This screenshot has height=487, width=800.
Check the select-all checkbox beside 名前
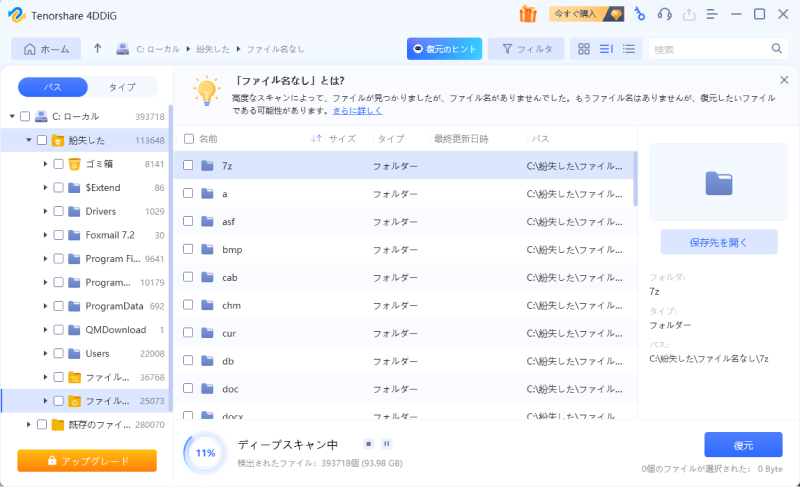point(189,139)
